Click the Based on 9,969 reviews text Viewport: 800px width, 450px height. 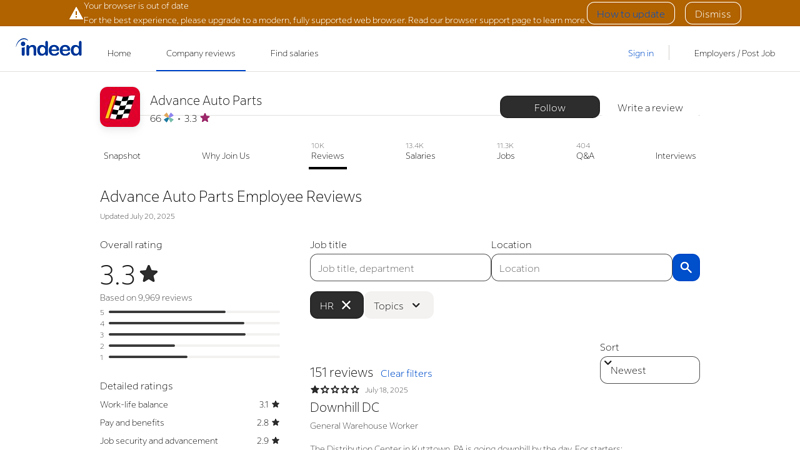click(x=146, y=297)
